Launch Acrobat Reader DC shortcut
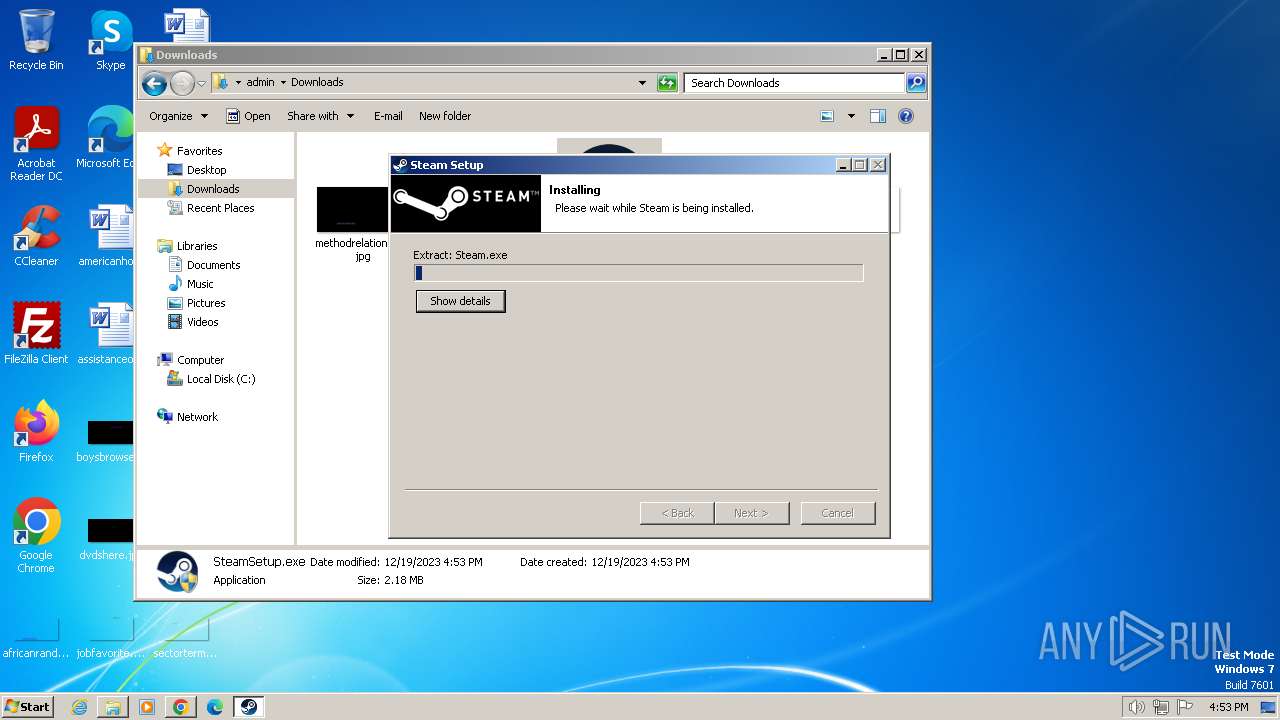The height and width of the screenshot is (720, 1280). tap(36, 144)
